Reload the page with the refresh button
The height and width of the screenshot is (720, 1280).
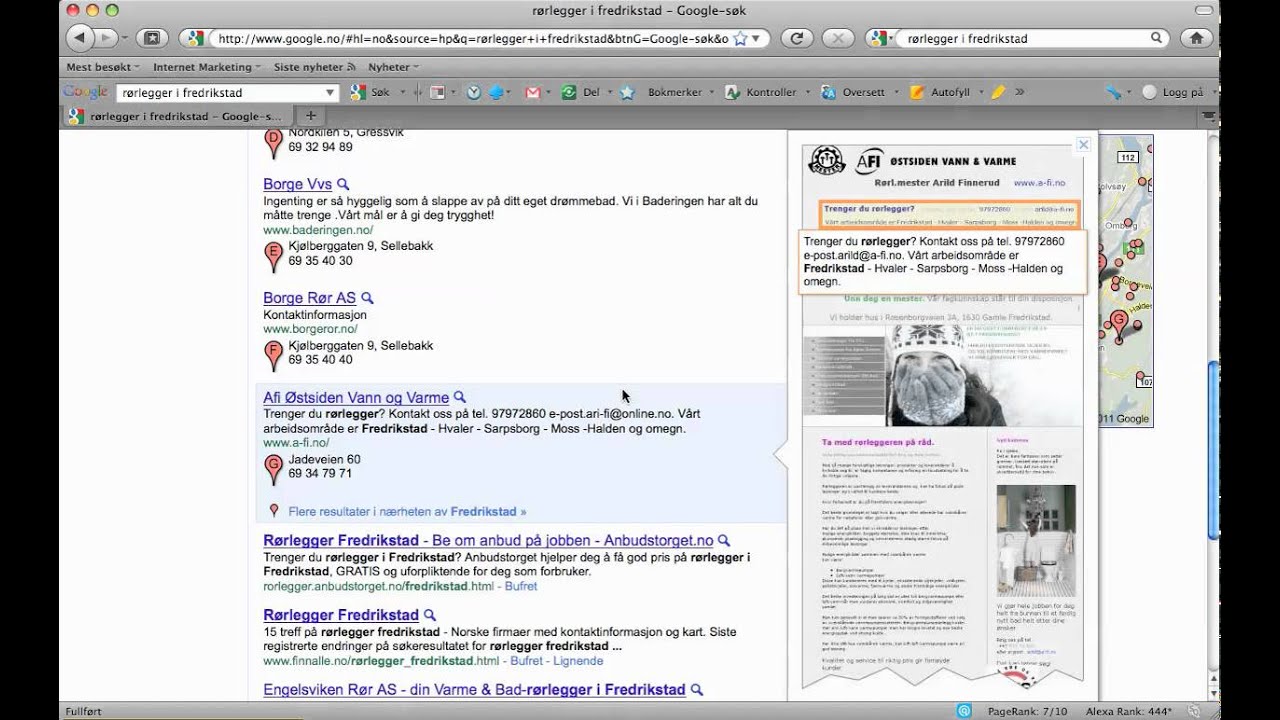[797, 38]
